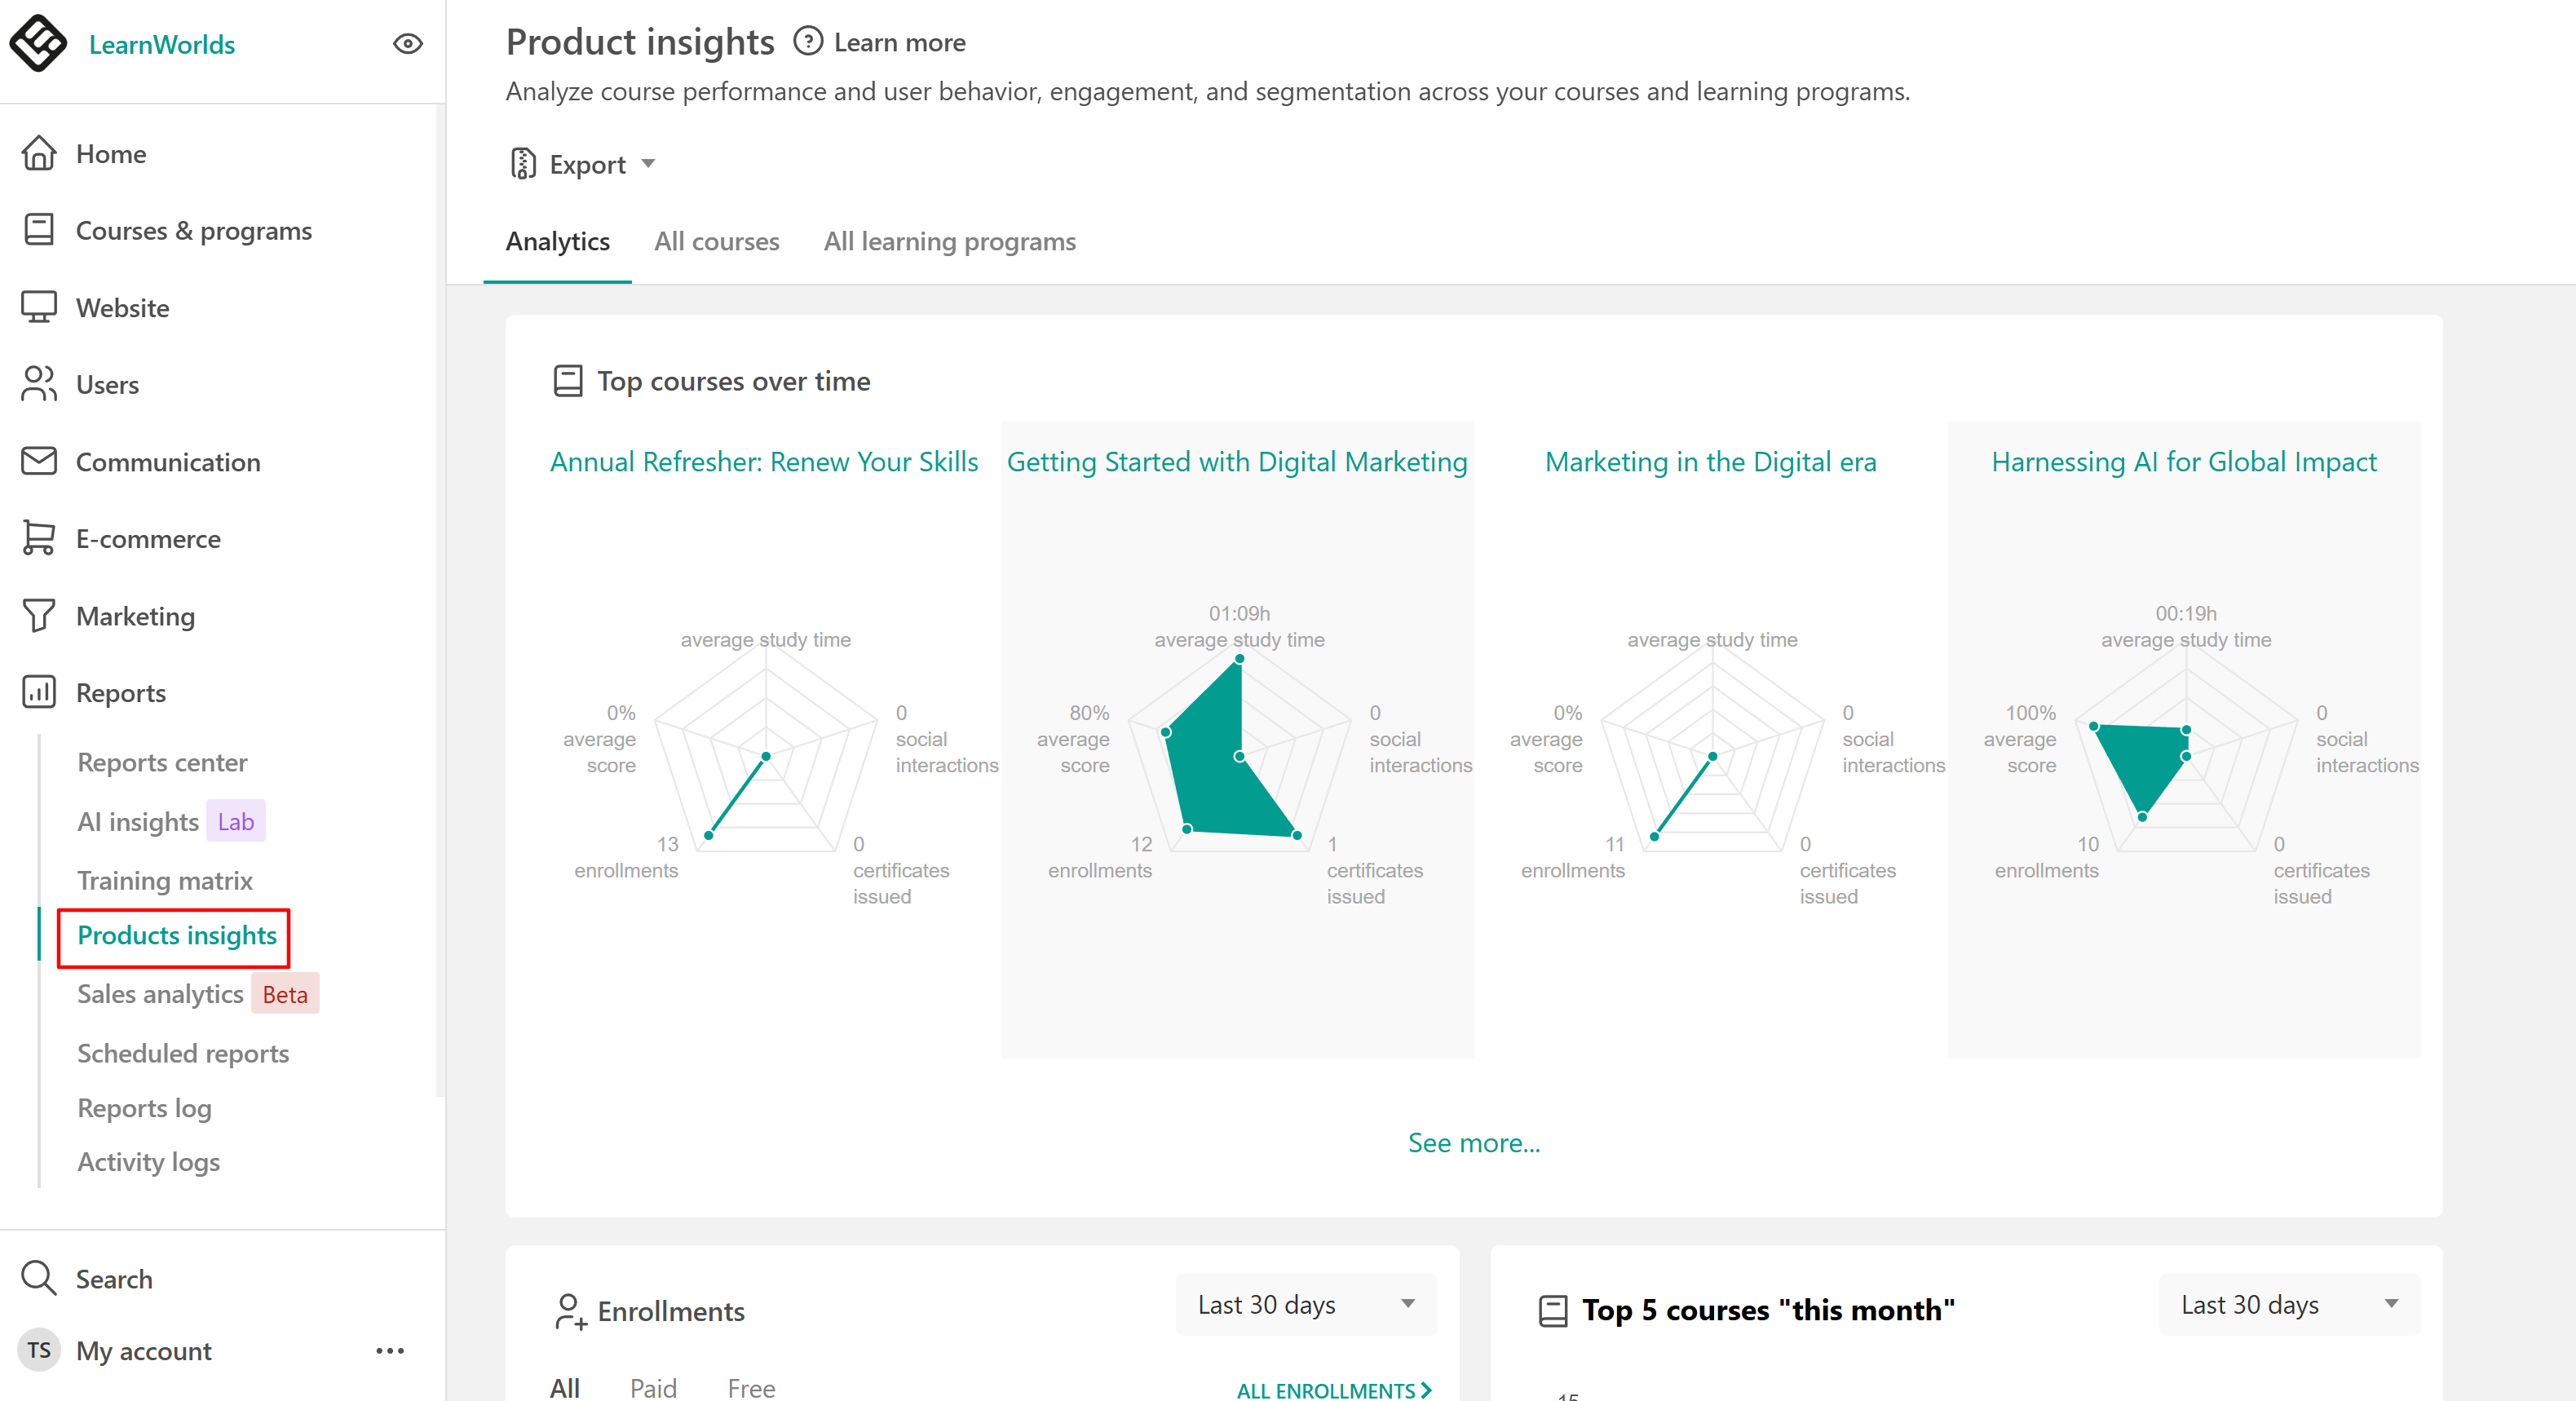
Task: Select Paid enrollments filter
Action: pyautogui.click(x=653, y=1386)
